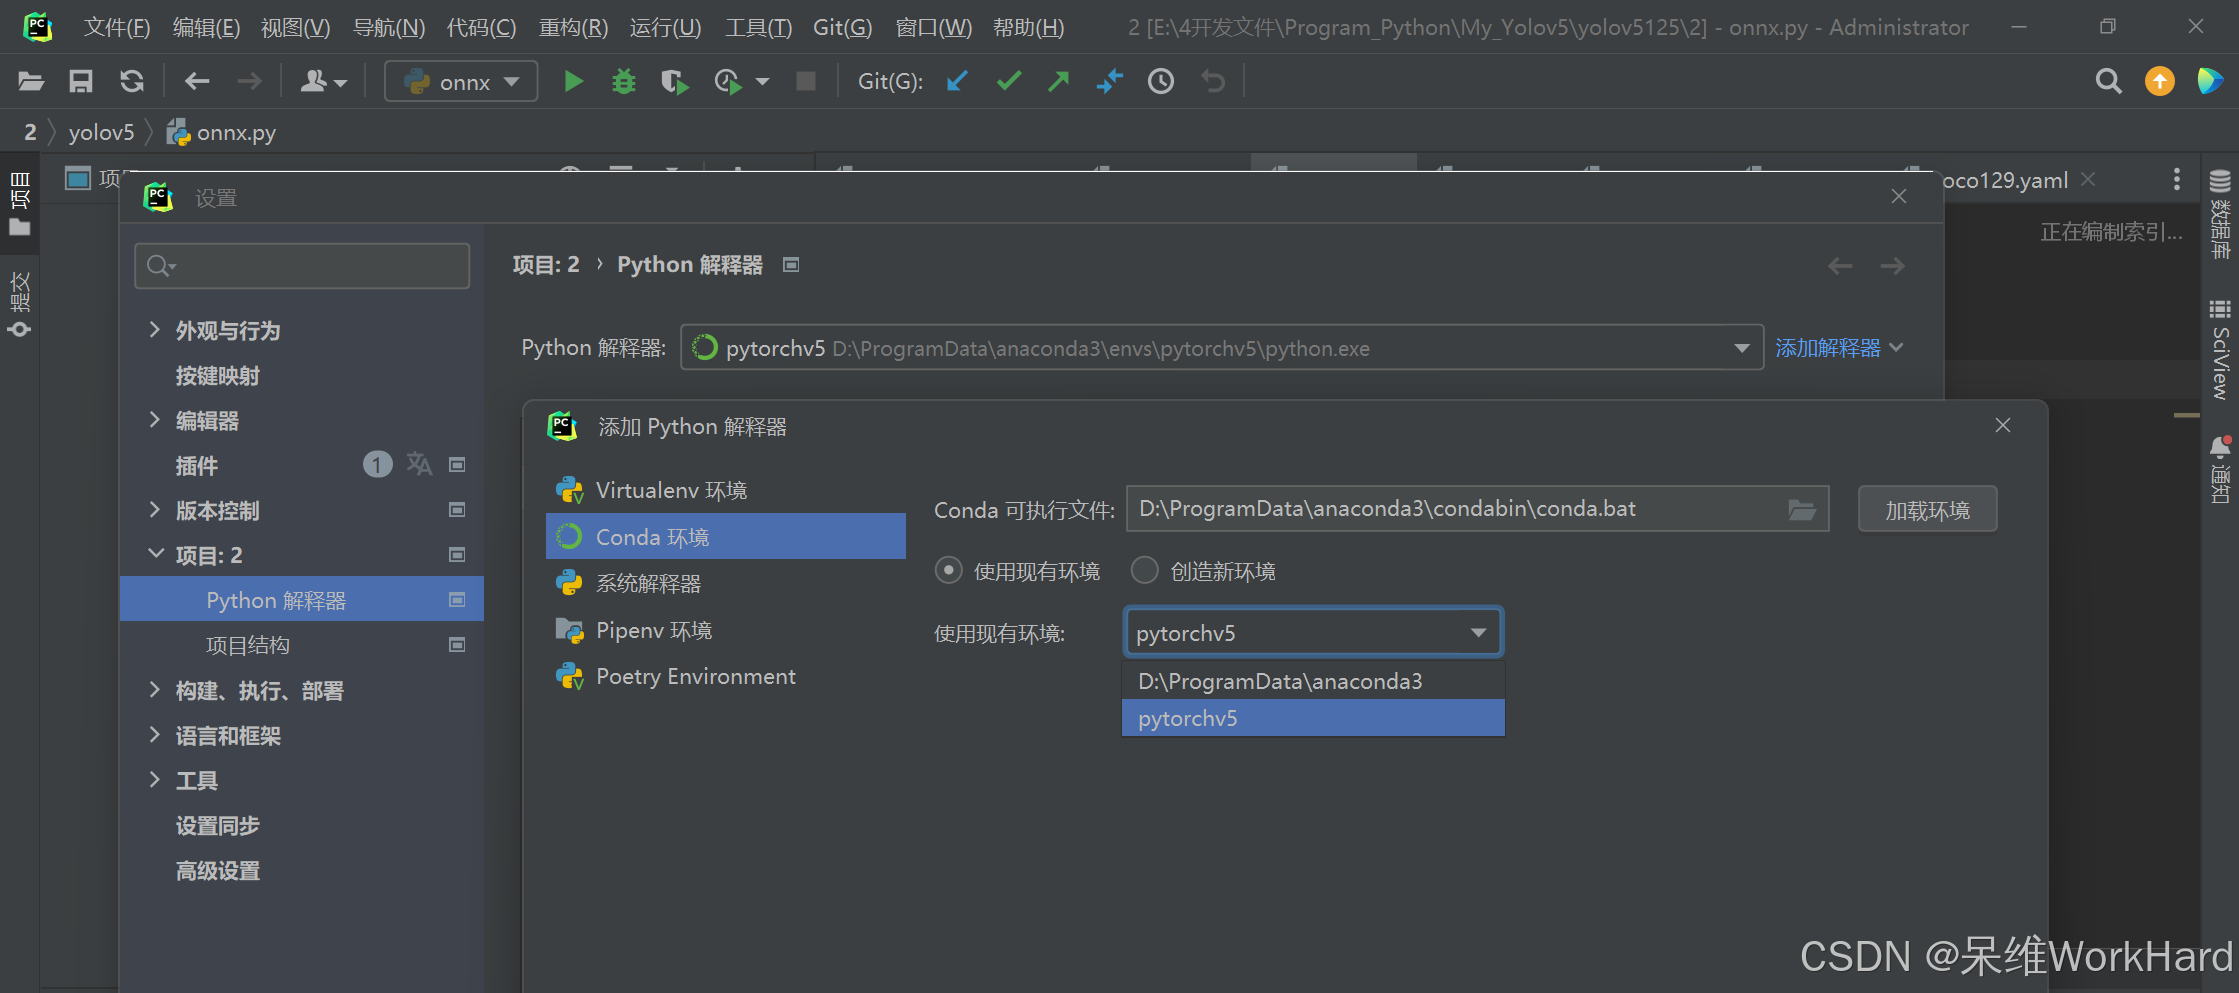Viewport: 2239px width, 993px height.
Task: Open the 运行(U) menu
Action: tap(665, 27)
